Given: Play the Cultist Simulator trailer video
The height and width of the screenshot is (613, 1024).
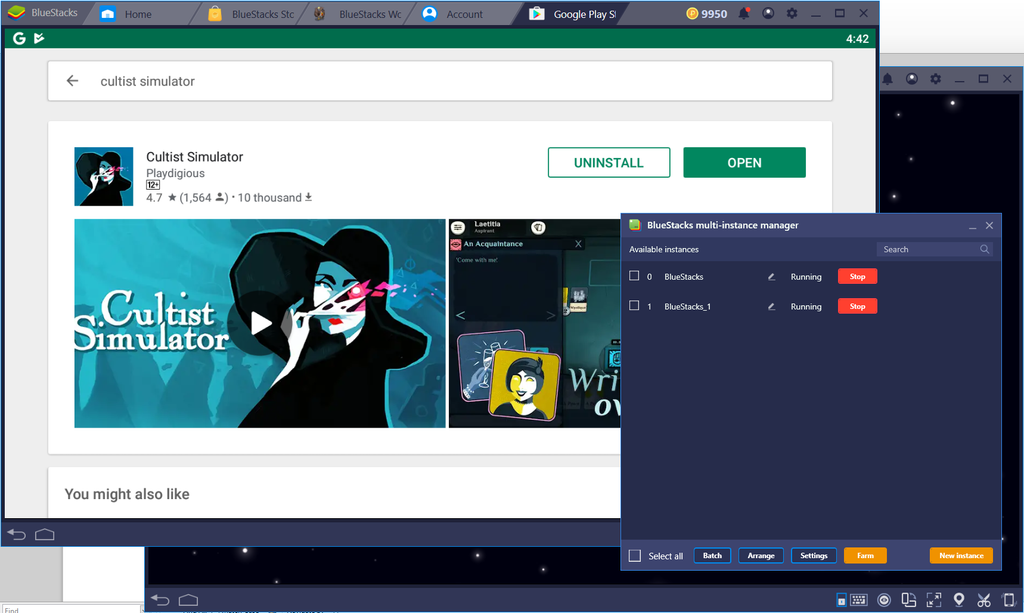Looking at the screenshot, I should pos(258,322).
